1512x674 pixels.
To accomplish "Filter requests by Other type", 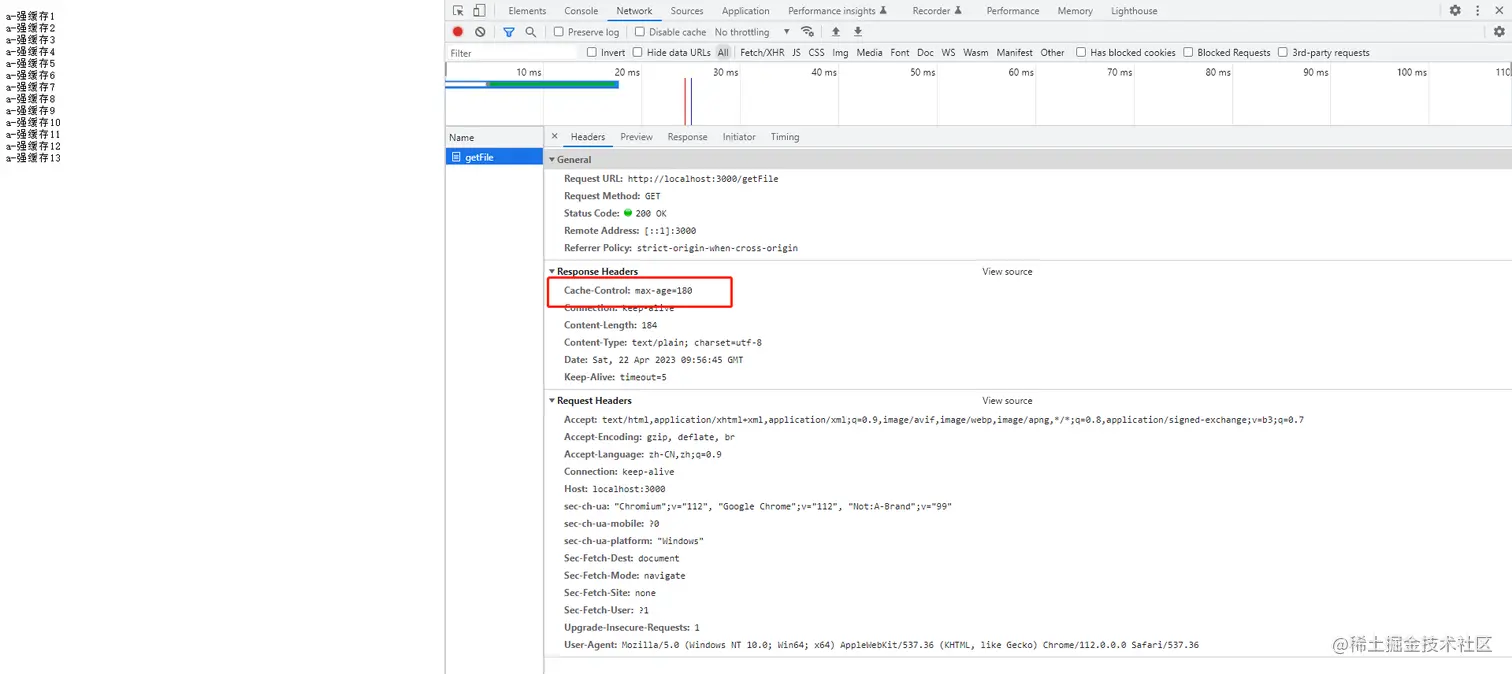I will pyautogui.click(x=1052, y=52).
